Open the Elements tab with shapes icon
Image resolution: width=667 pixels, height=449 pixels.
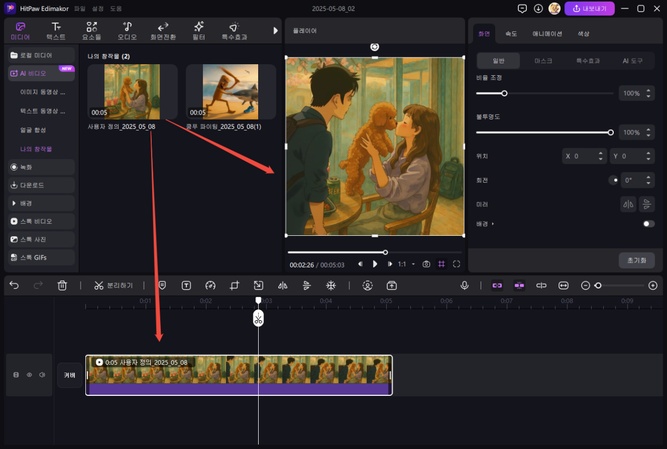click(x=91, y=31)
